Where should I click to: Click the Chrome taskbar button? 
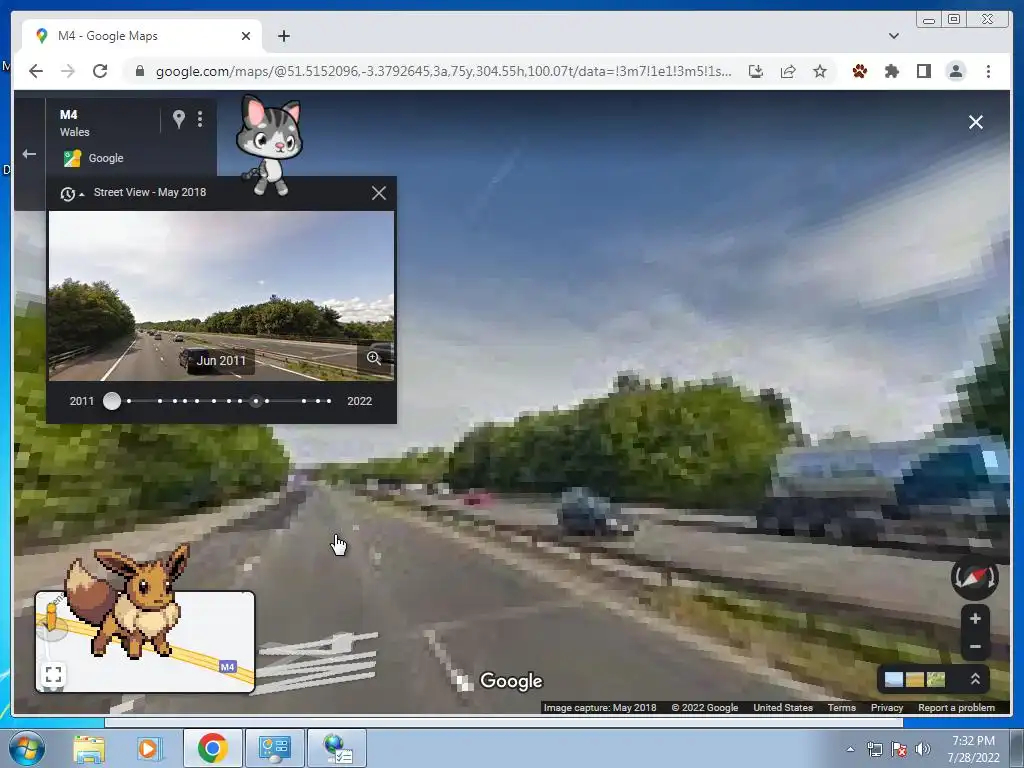[x=212, y=748]
